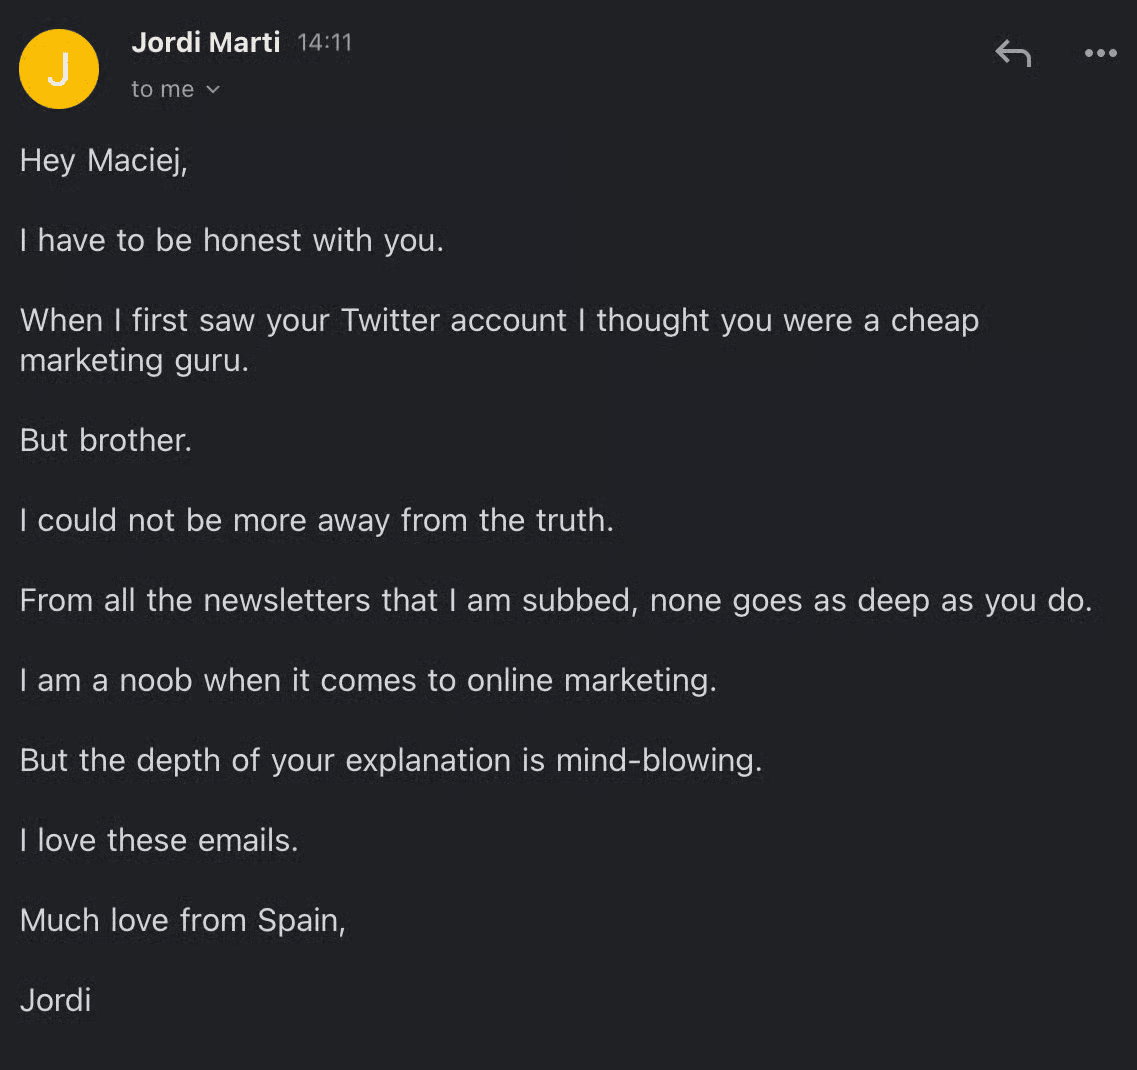1137x1070 pixels.
Task: Click the 'to me' recipient label
Action: point(162,90)
